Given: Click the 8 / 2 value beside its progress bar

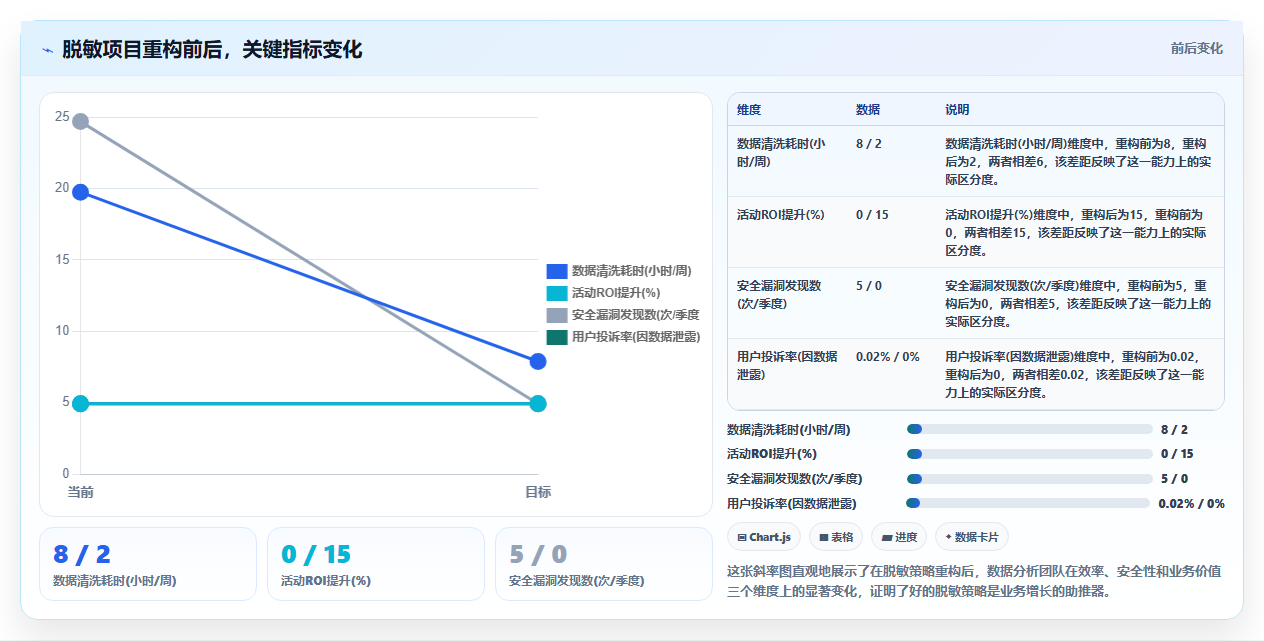Looking at the screenshot, I should pos(1174,429).
